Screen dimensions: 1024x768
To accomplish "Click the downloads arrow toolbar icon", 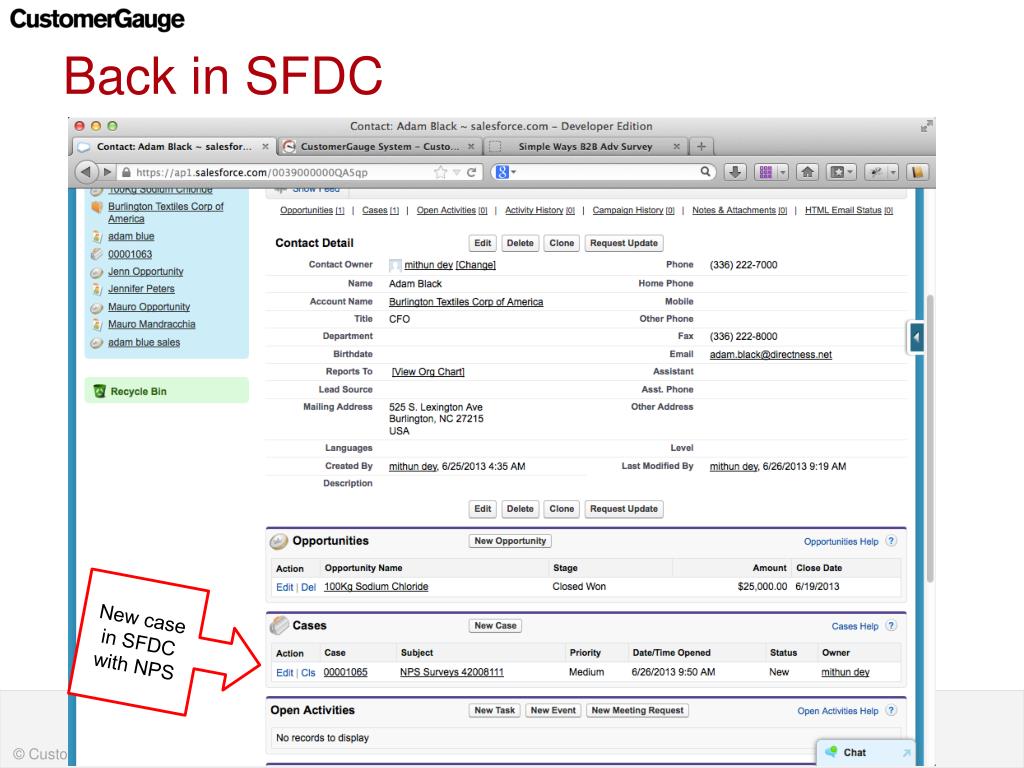I will (735, 172).
